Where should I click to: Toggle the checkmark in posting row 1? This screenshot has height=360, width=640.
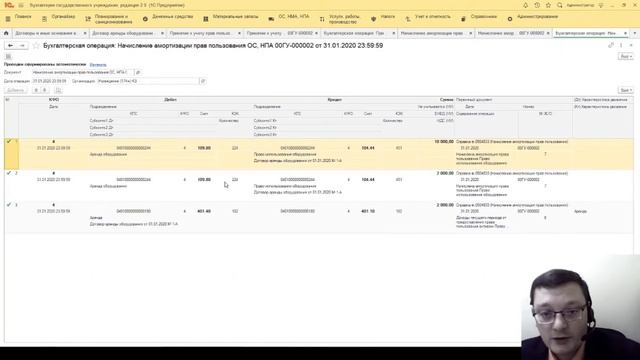pos(9,141)
